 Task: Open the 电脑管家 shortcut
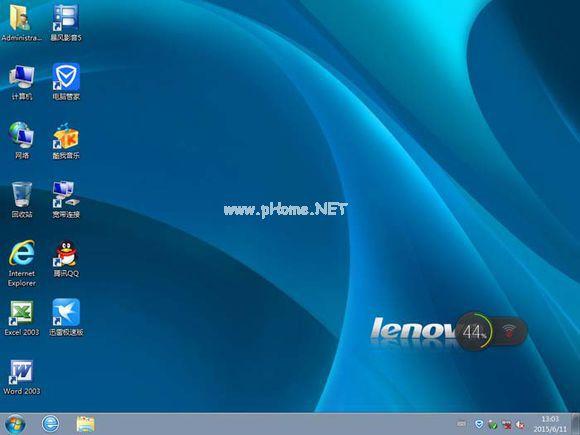(66, 82)
